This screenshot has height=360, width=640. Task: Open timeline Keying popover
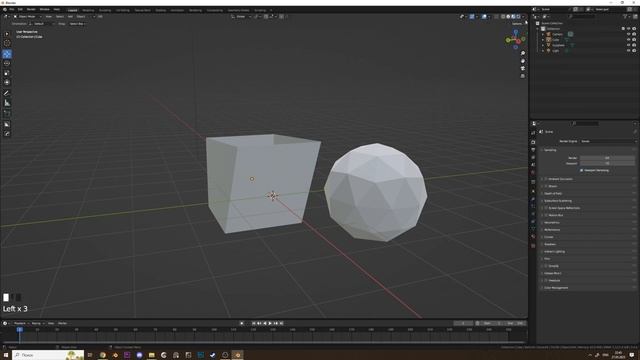point(37,323)
